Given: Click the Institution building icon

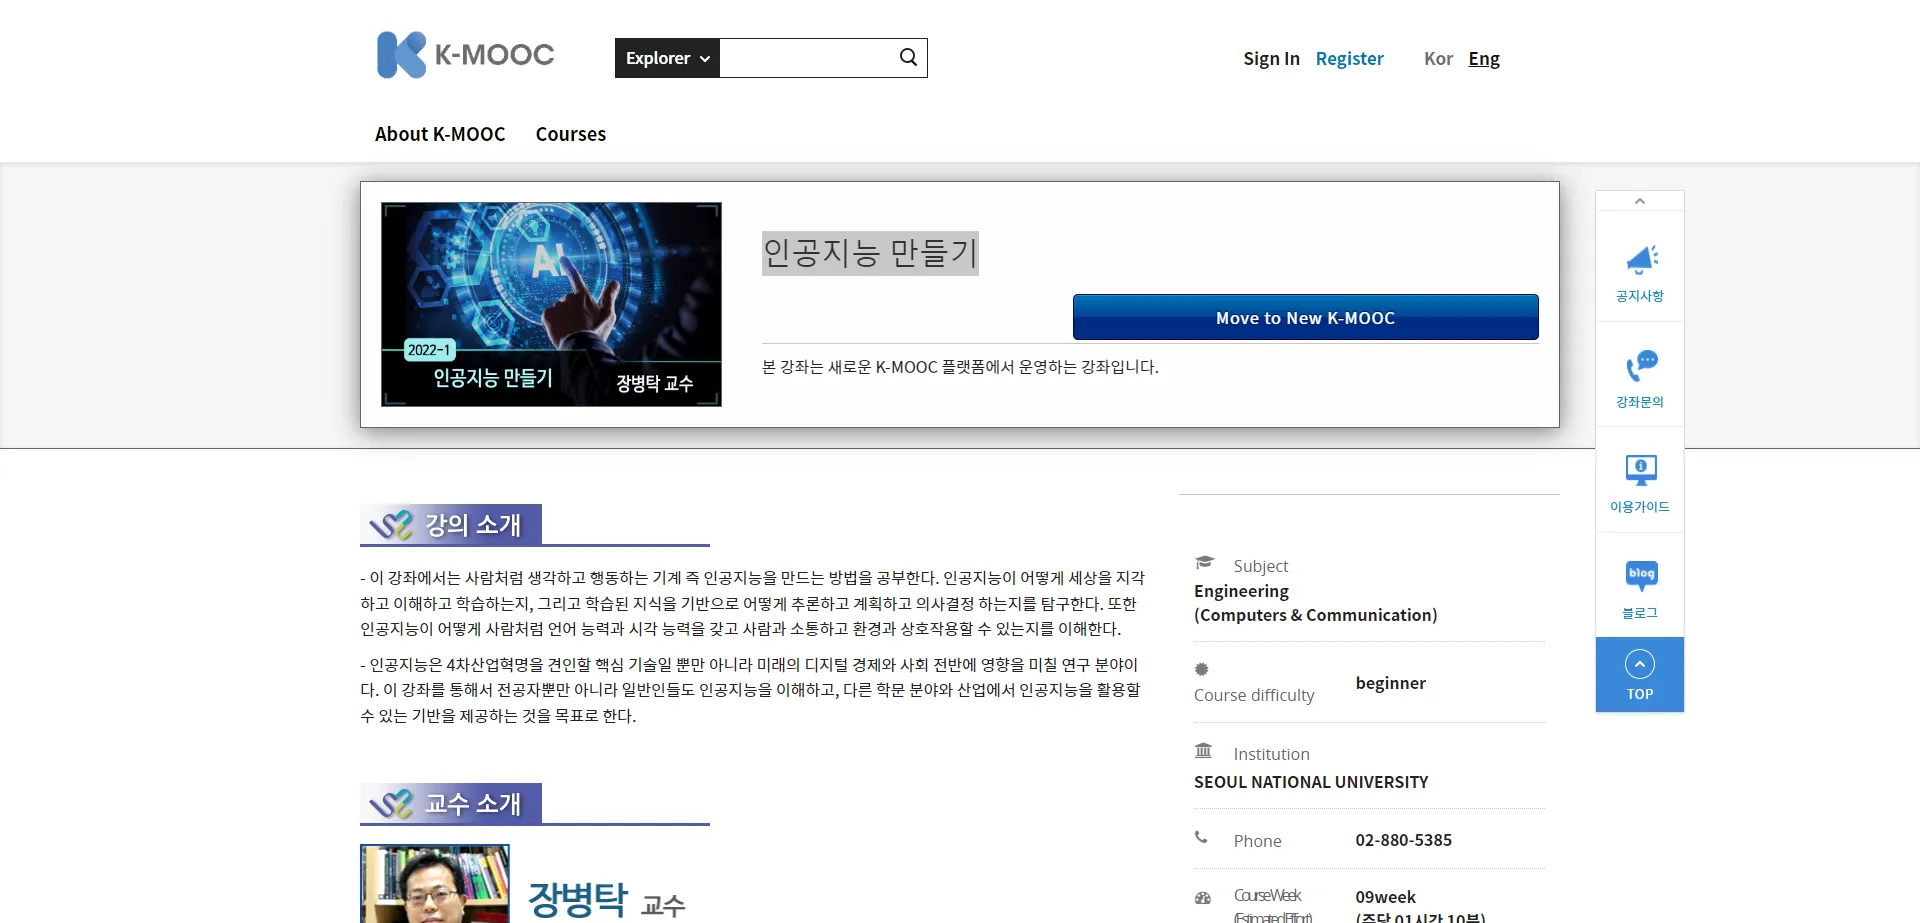Looking at the screenshot, I should pos(1203,750).
